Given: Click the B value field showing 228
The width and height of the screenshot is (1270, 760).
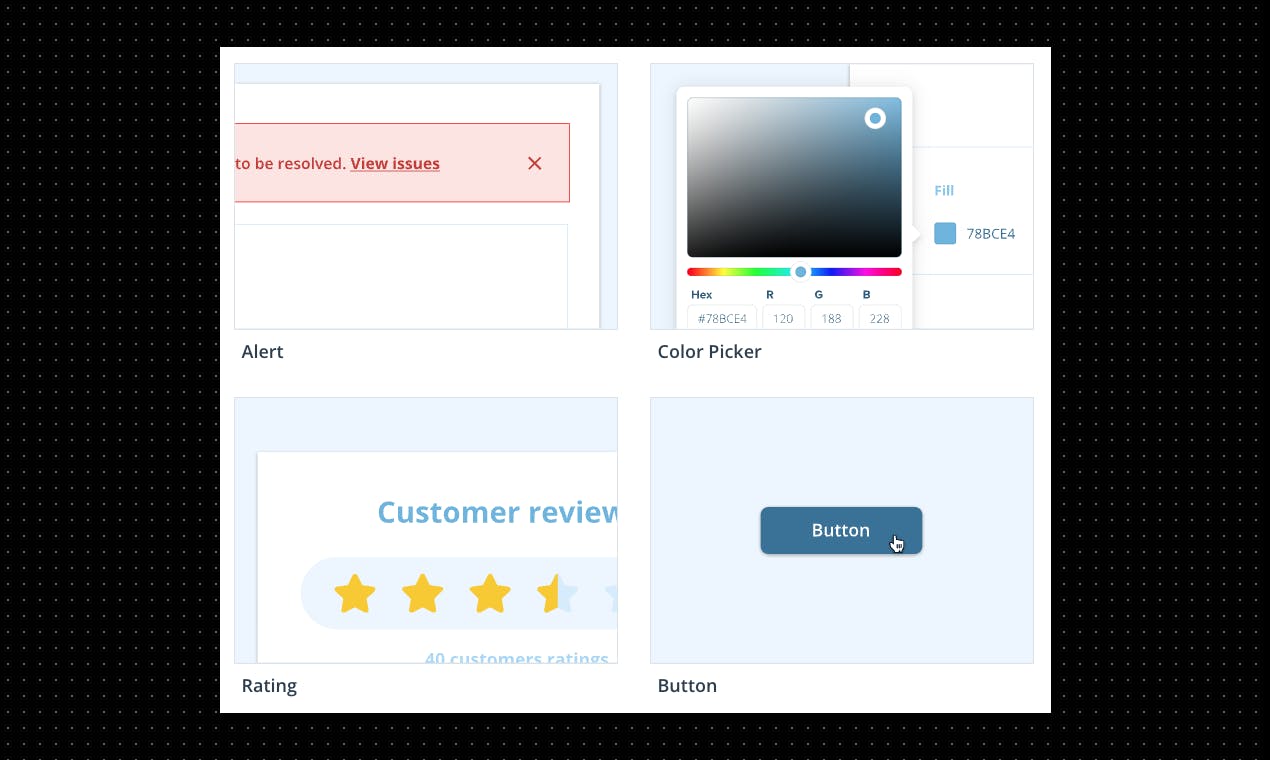Looking at the screenshot, I should (880, 317).
